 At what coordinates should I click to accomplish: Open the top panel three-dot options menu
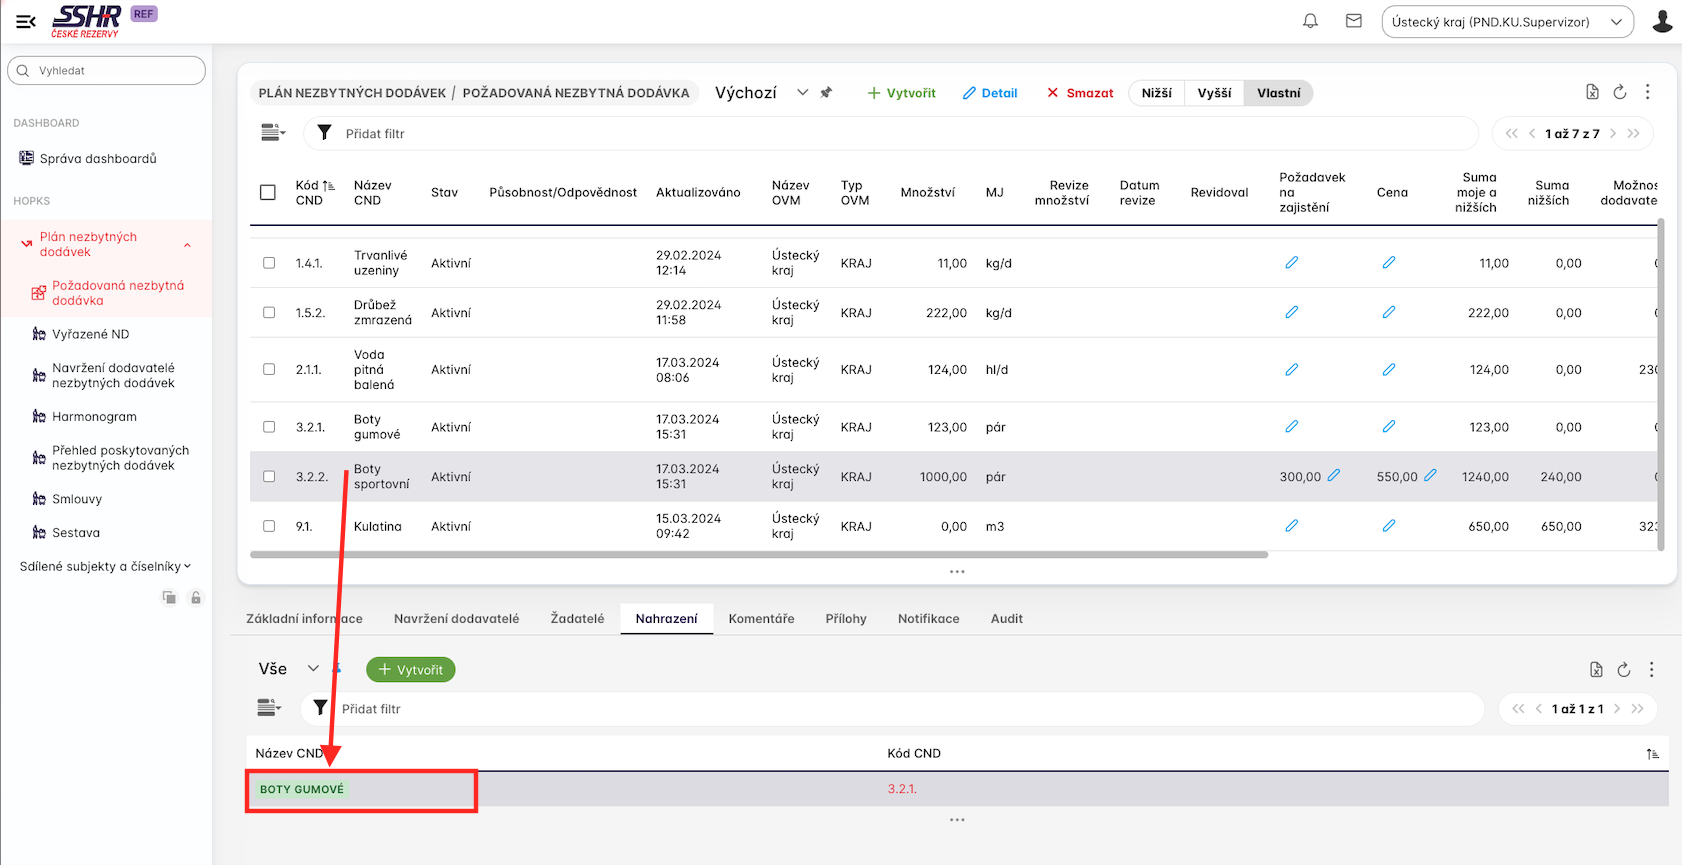pos(1648,92)
